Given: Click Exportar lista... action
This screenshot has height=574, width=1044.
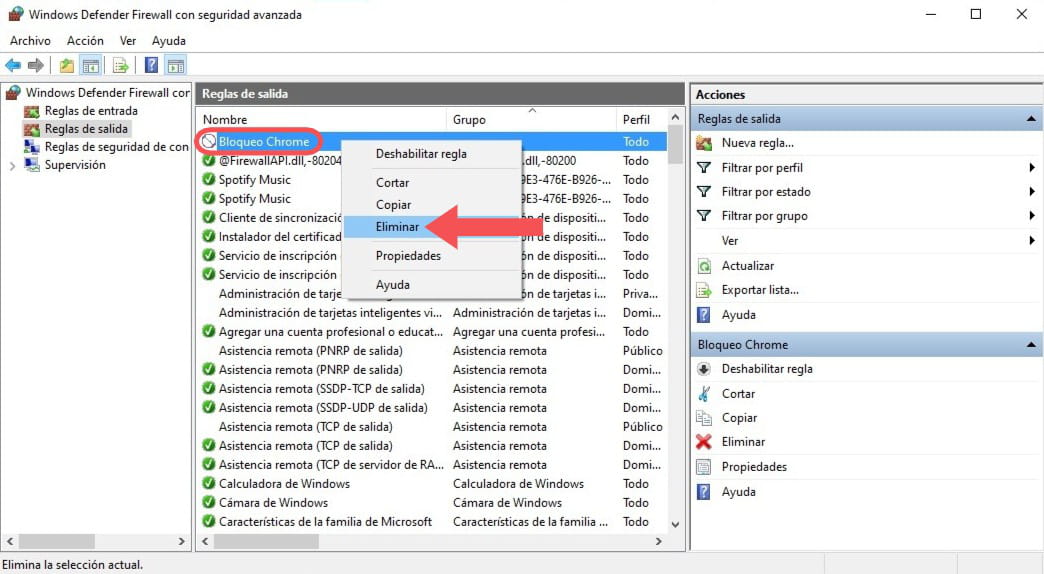Looking at the screenshot, I should 760,290.
